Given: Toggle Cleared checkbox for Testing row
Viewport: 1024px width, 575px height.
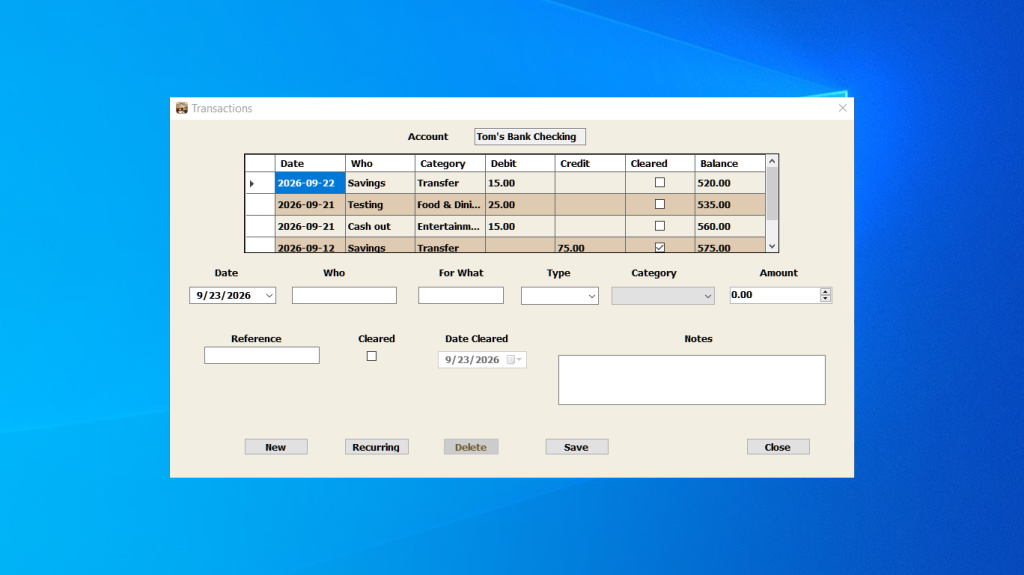Looking at the screenshot, I should point(660,204).
